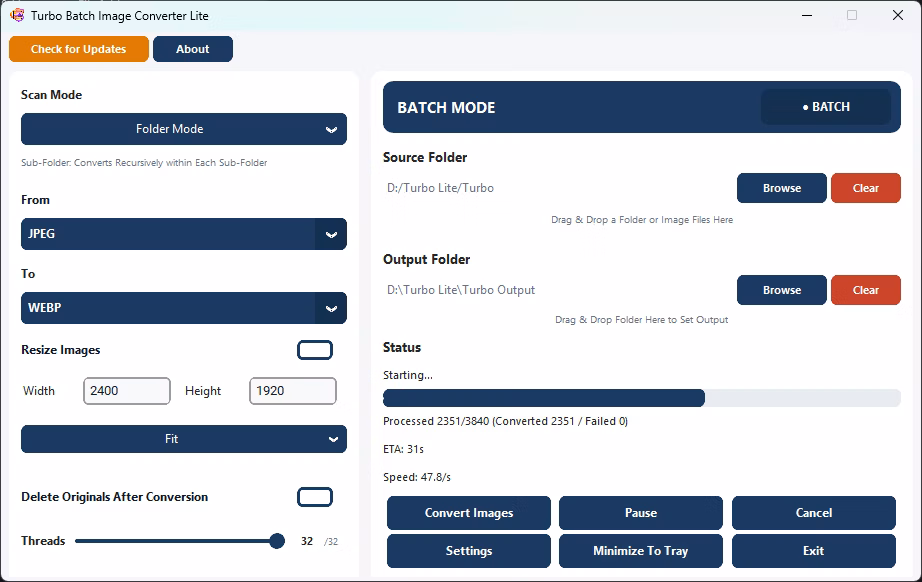
Task: Click Drag & Drop Folder Here to Set Output hint
Action: coord(642,320)
